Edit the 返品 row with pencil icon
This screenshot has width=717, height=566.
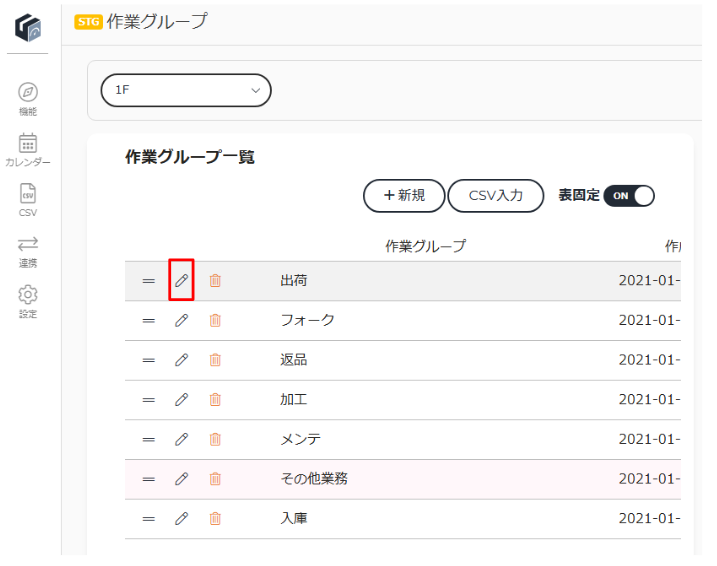click(x=182, y=360)
